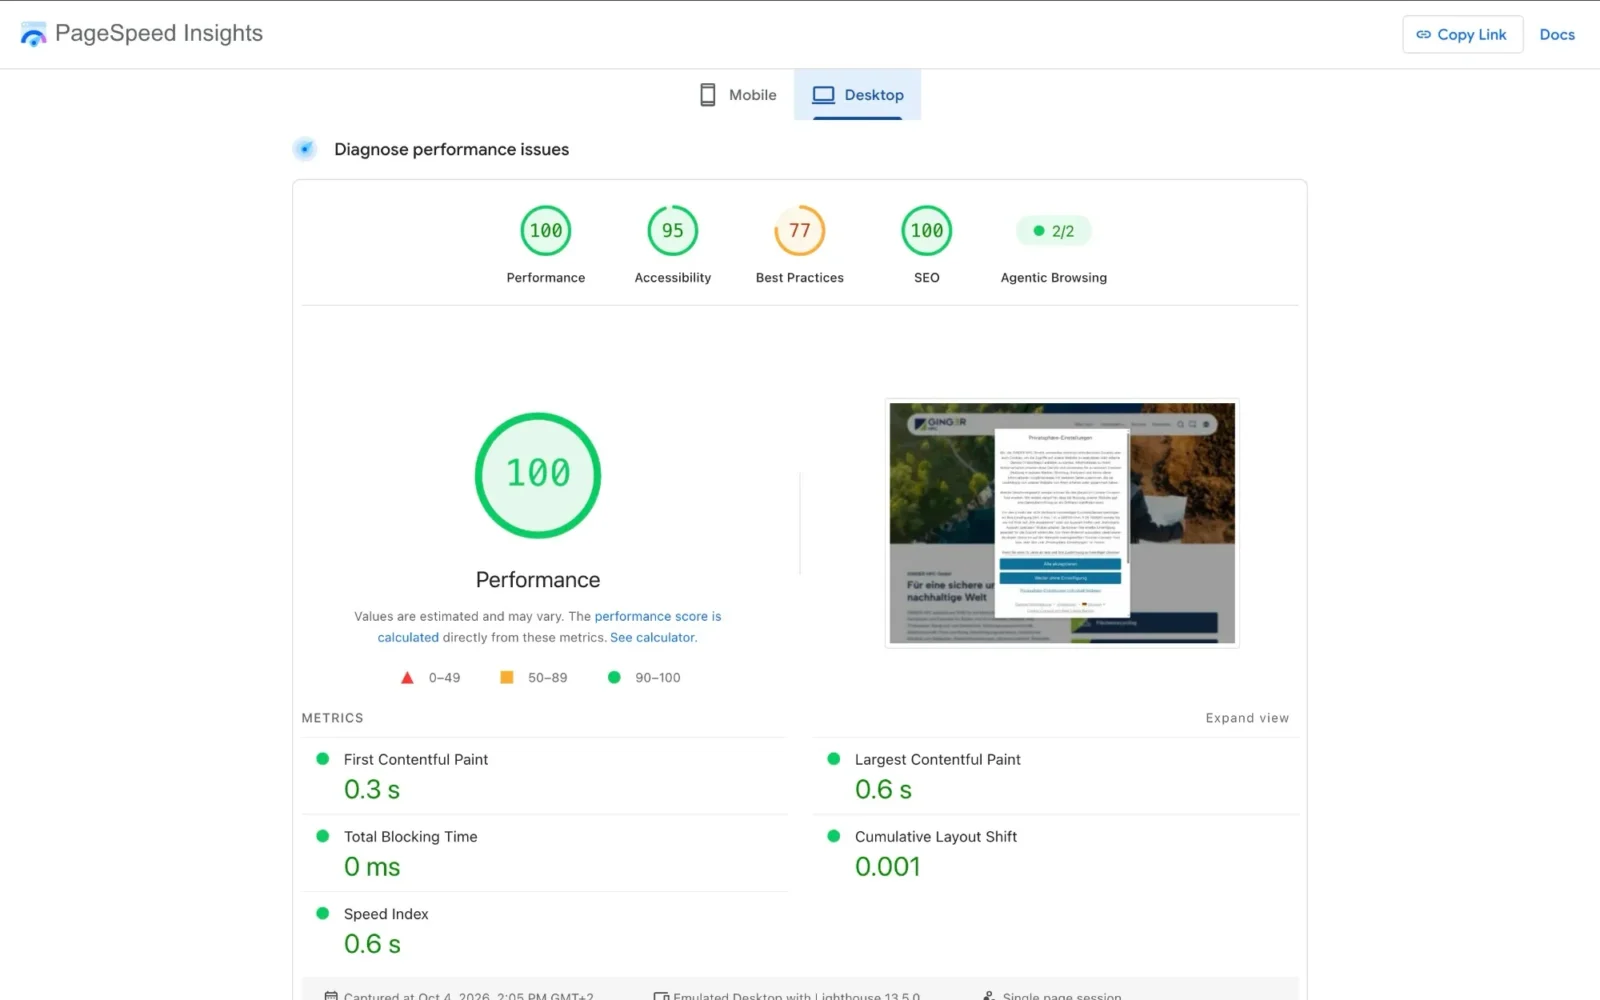Click the Diagnose performance issues heading

[452, 149]
